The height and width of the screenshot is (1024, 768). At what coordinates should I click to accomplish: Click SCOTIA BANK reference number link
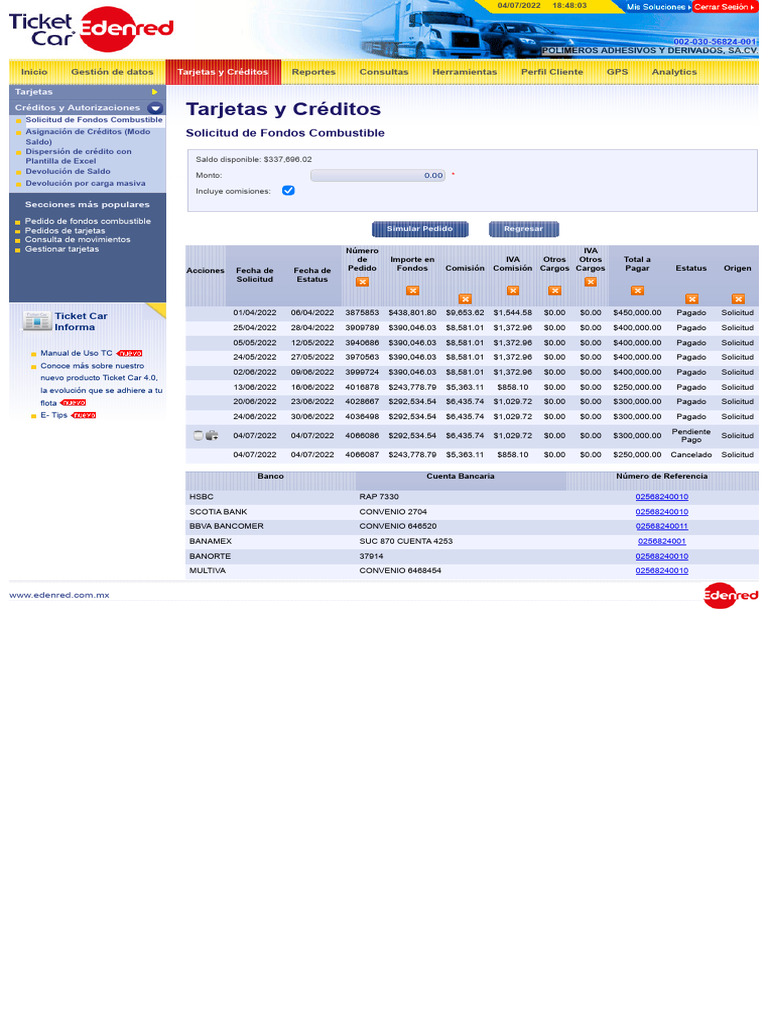pyautogui.click(x=662, y=512)
